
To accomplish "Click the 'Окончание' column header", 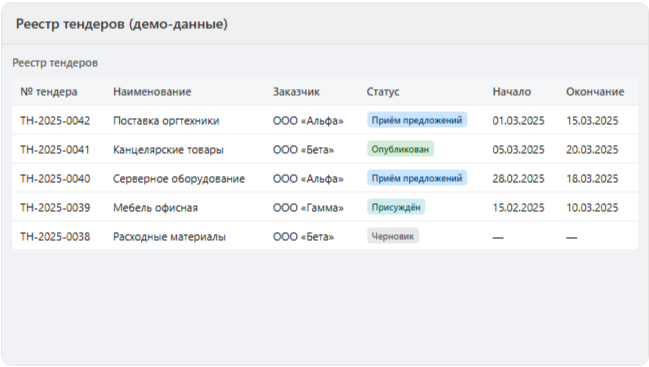I will (x=595, y=92).
